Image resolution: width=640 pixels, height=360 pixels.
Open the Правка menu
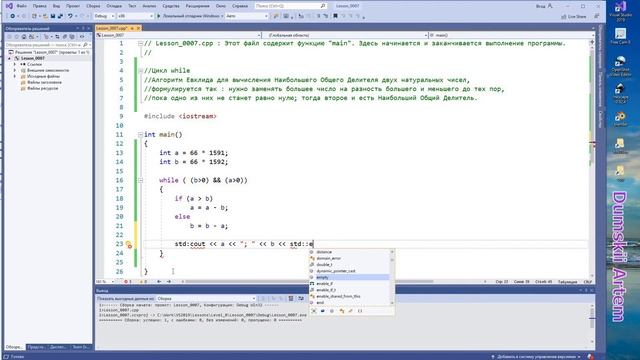coord(40,6)
